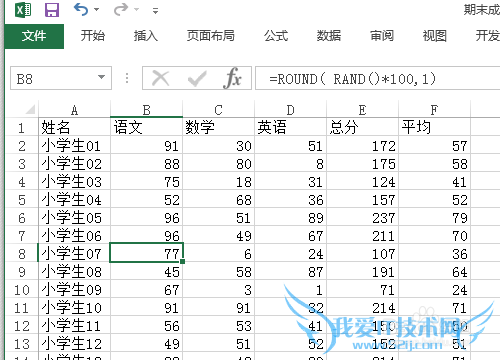The image size is (500, 360).
Task: Open the 公式 ribbon tab
Action: pyautogui.click(x=276, y=36)
